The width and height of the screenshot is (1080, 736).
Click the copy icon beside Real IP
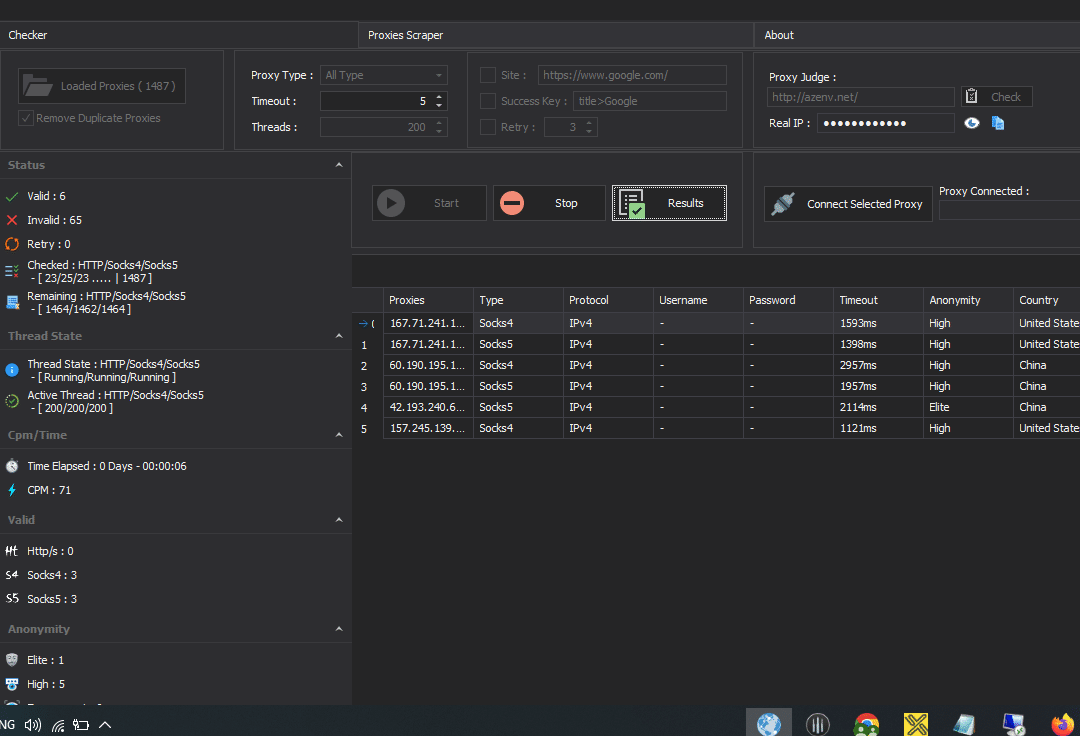(997, 123)
